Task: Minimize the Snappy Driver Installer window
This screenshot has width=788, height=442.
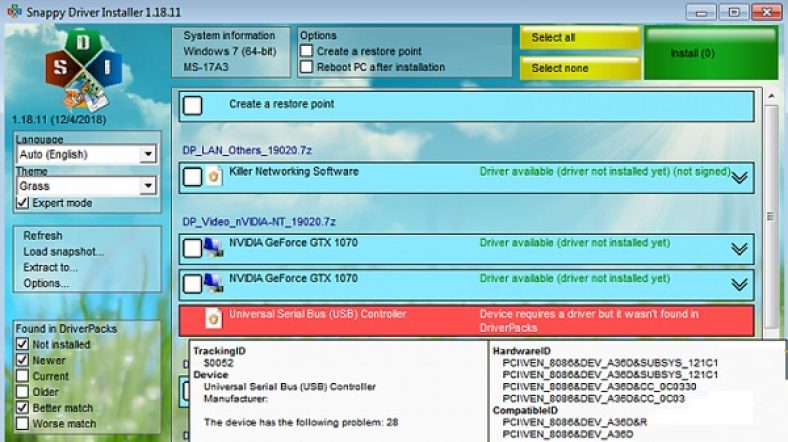Action: [x=701, y=12]
